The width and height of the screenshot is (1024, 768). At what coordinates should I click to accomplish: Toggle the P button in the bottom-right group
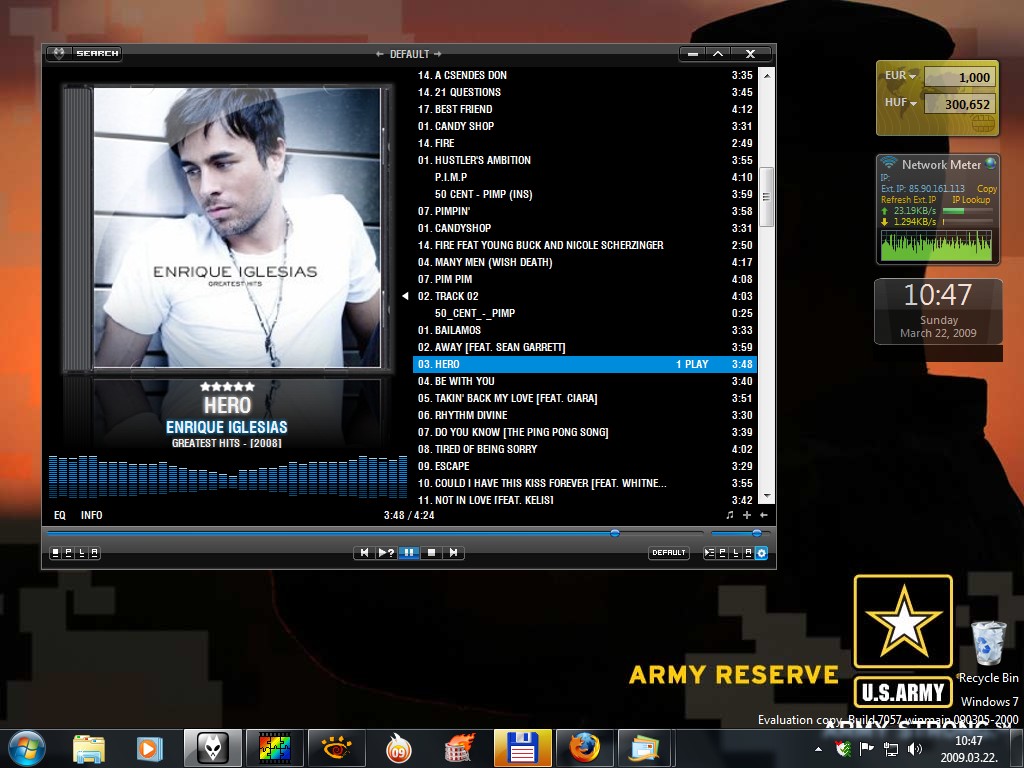click(x=722, y=553)
